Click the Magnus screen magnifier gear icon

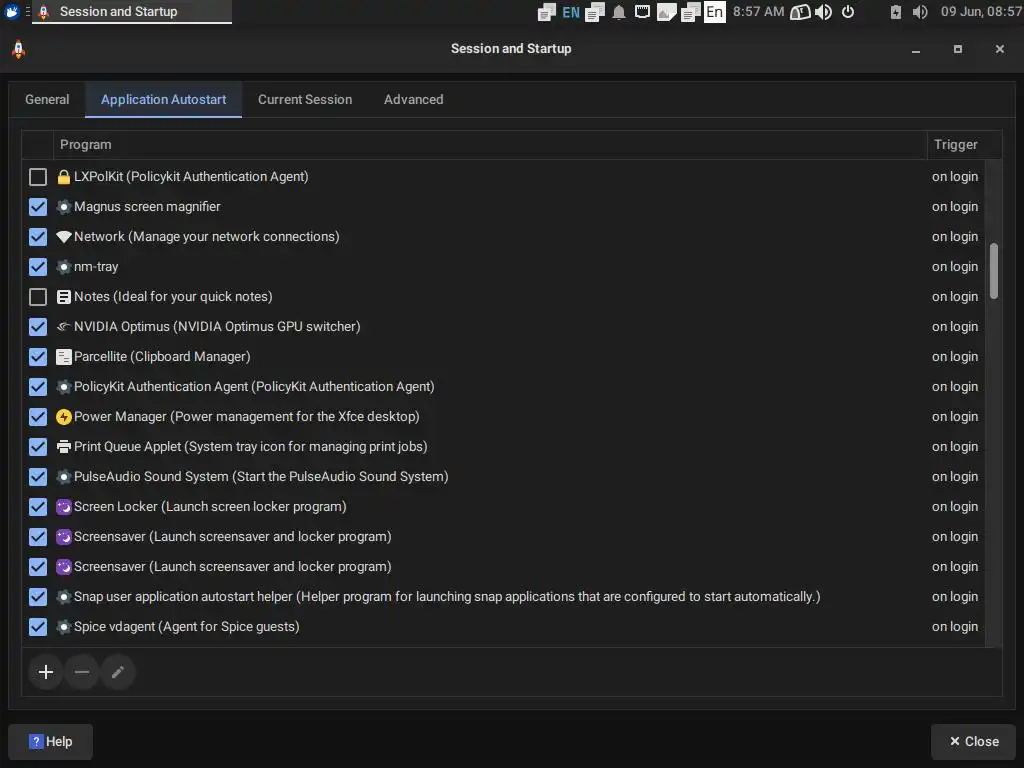[x=63, y=207]
